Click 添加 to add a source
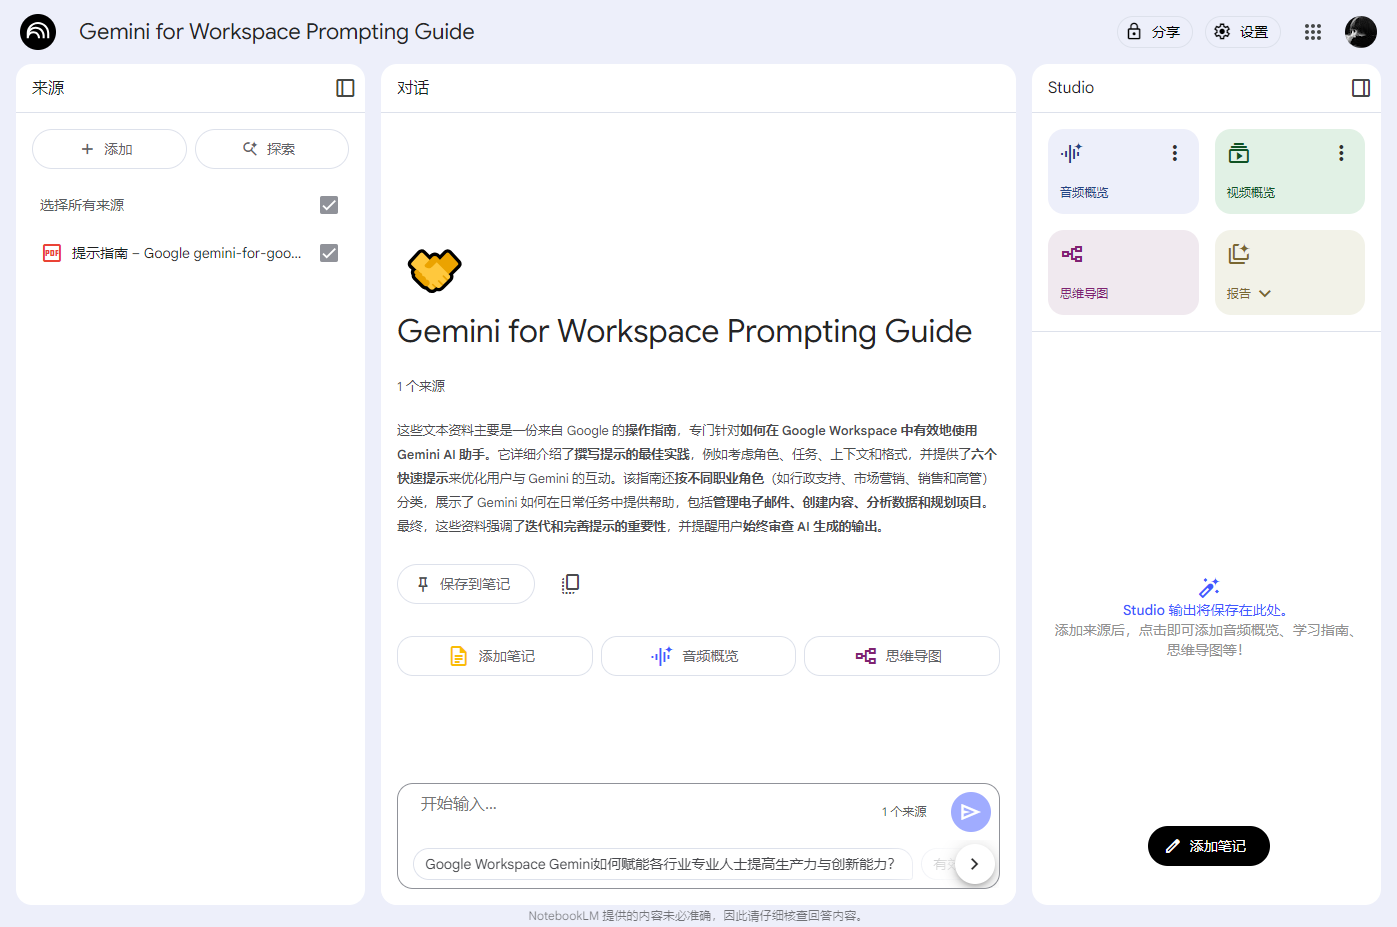Viewport: 1397px width, 927px height. tap(109, 149)
